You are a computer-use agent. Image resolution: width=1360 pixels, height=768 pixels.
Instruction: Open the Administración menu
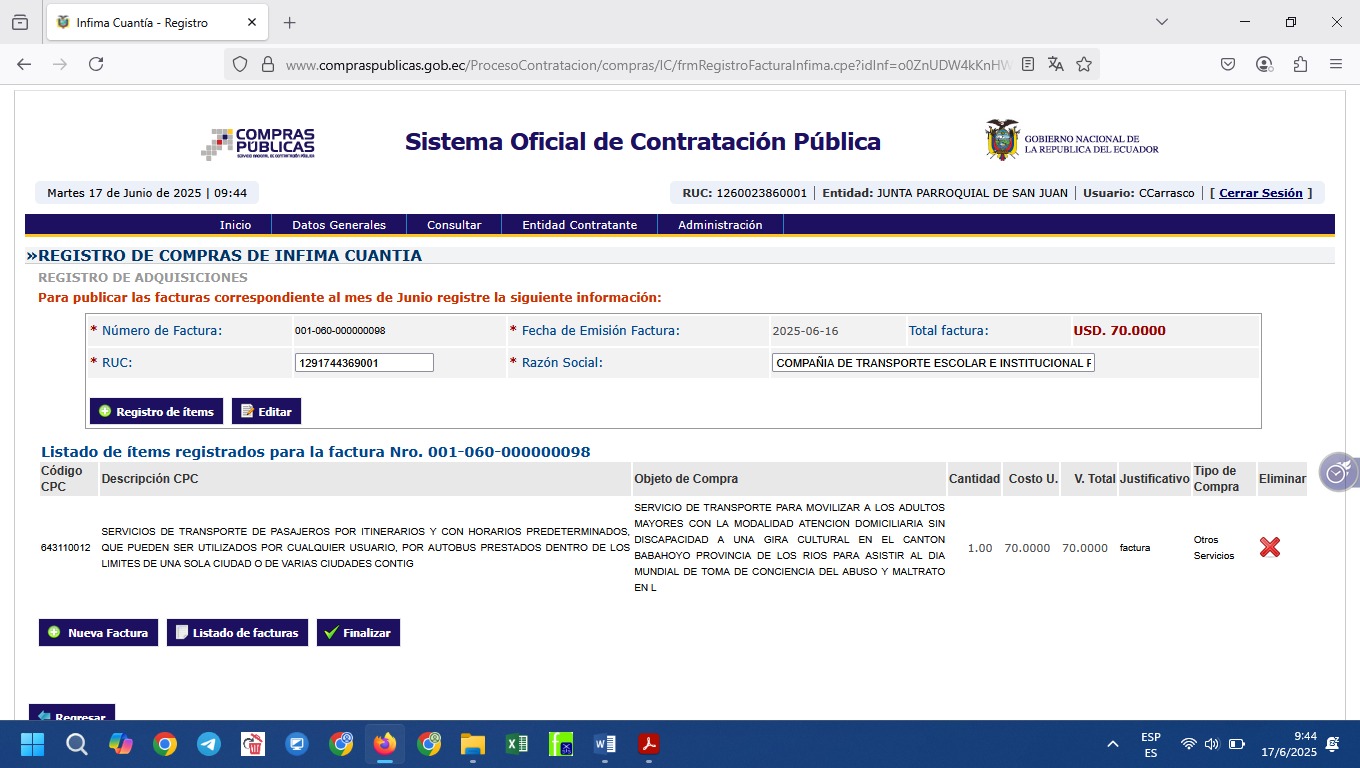[x=720, y=225]
